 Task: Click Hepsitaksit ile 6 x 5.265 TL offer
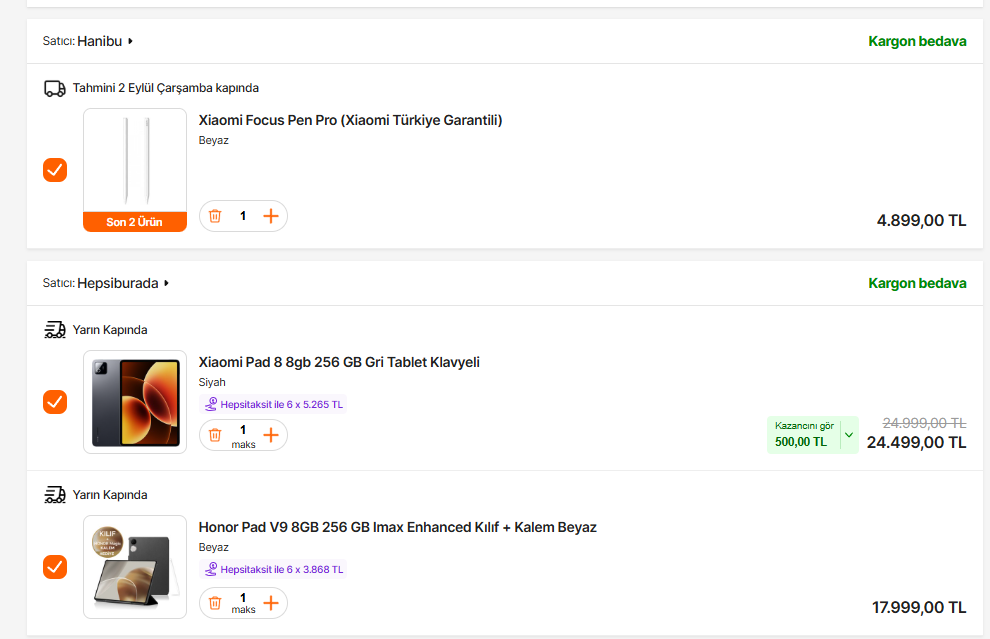coord(273,404)
